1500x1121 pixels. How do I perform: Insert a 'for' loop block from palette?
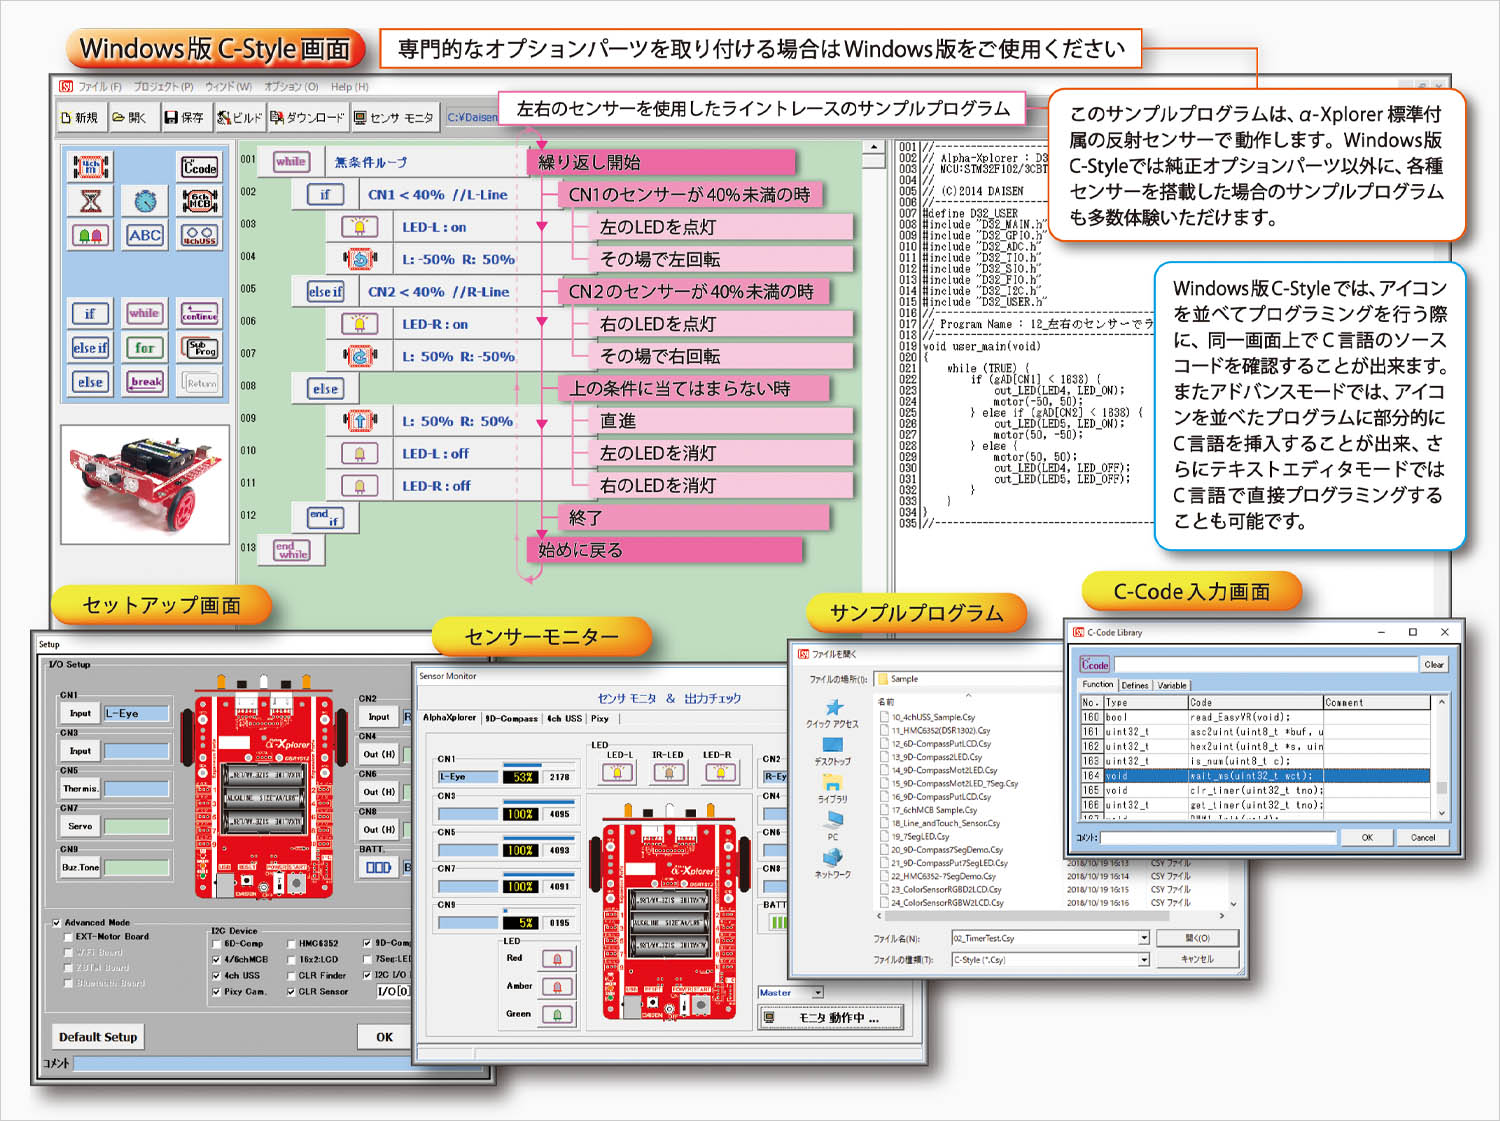point(145,348)
